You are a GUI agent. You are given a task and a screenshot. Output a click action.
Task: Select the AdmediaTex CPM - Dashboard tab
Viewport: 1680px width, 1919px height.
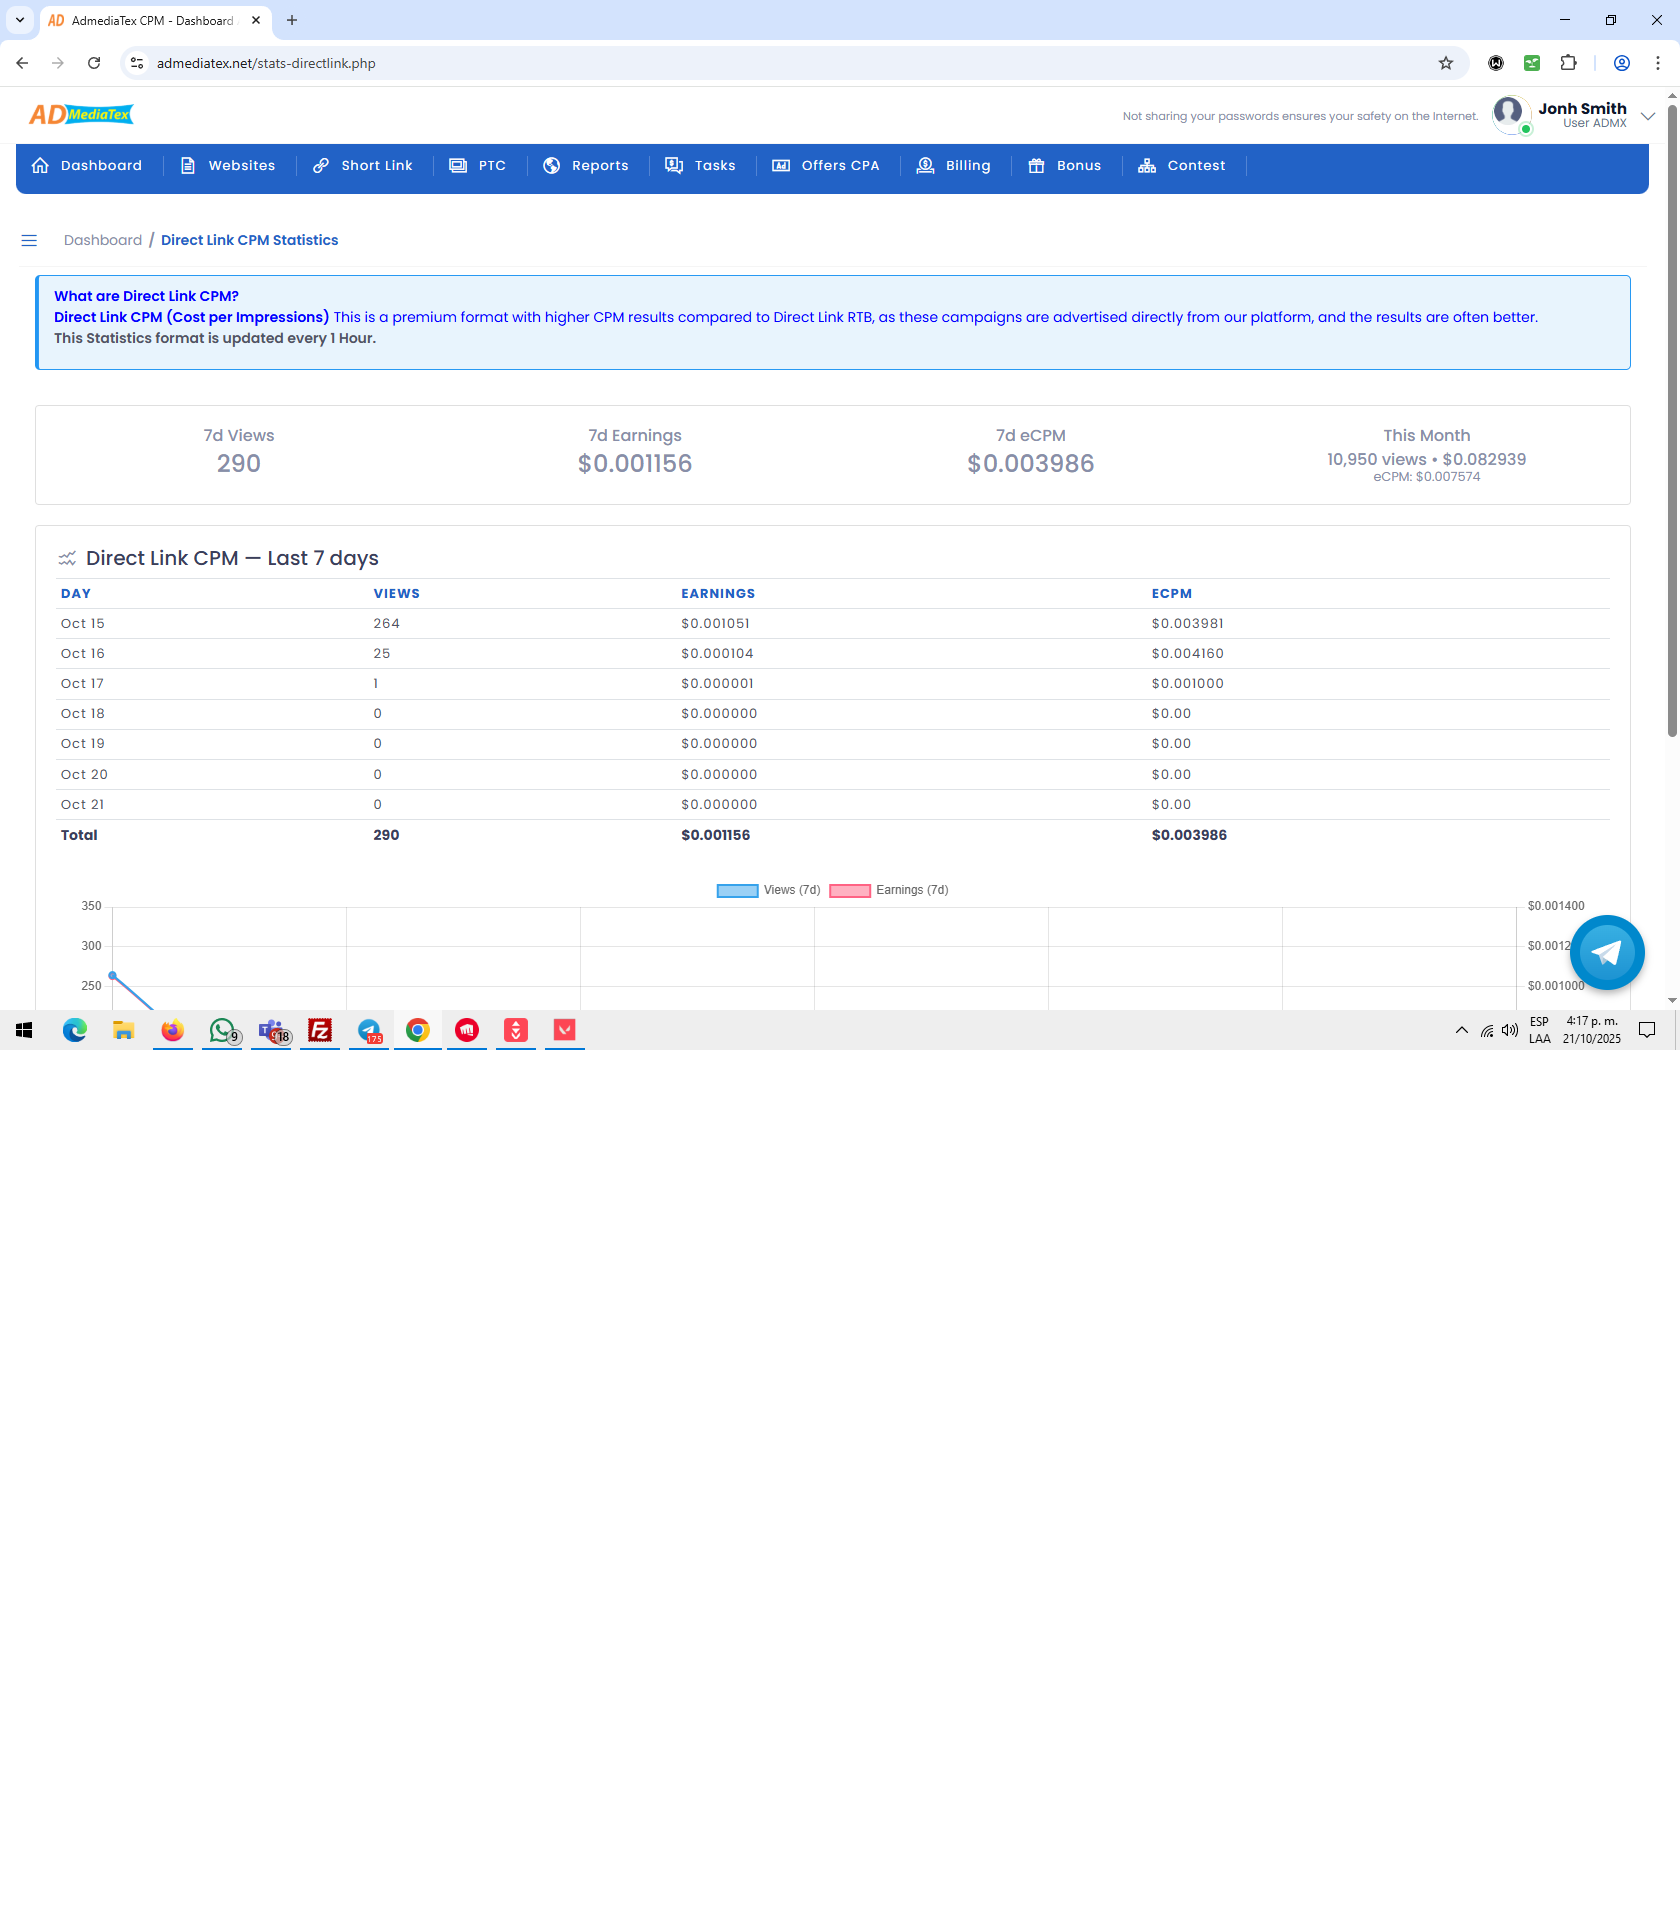point(152,20)
